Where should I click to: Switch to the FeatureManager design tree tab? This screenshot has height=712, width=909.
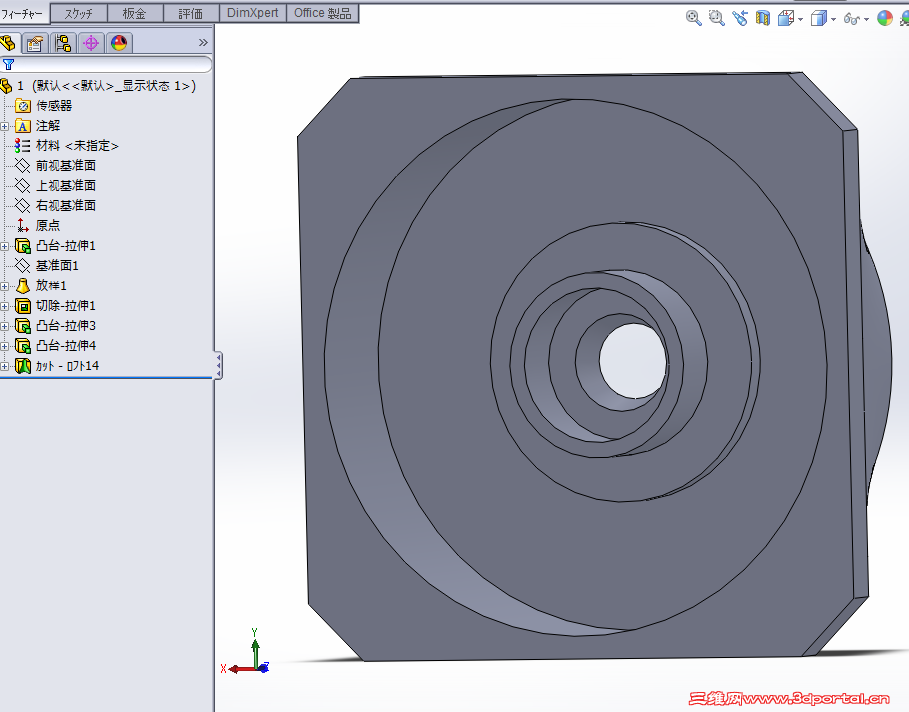(8, 43)
